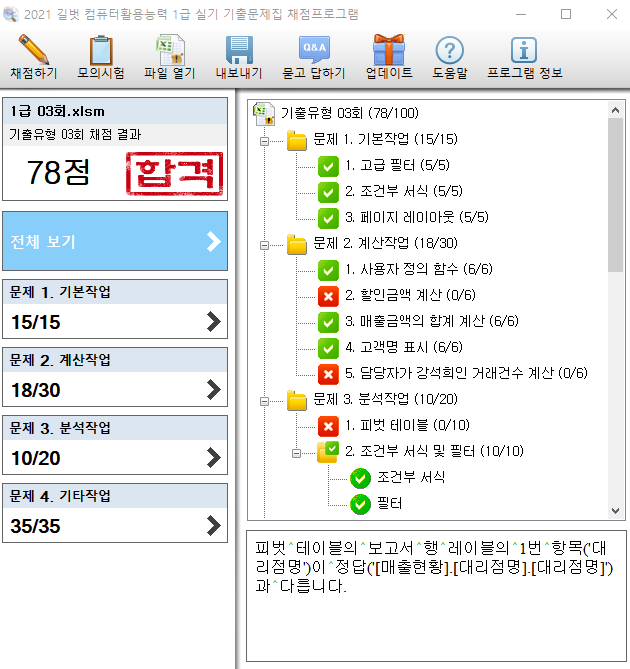The width and height of the screenshot is (630, 669).
Task: Collapse 조건부 서식 및 필터 node
Action: (297, 452)
